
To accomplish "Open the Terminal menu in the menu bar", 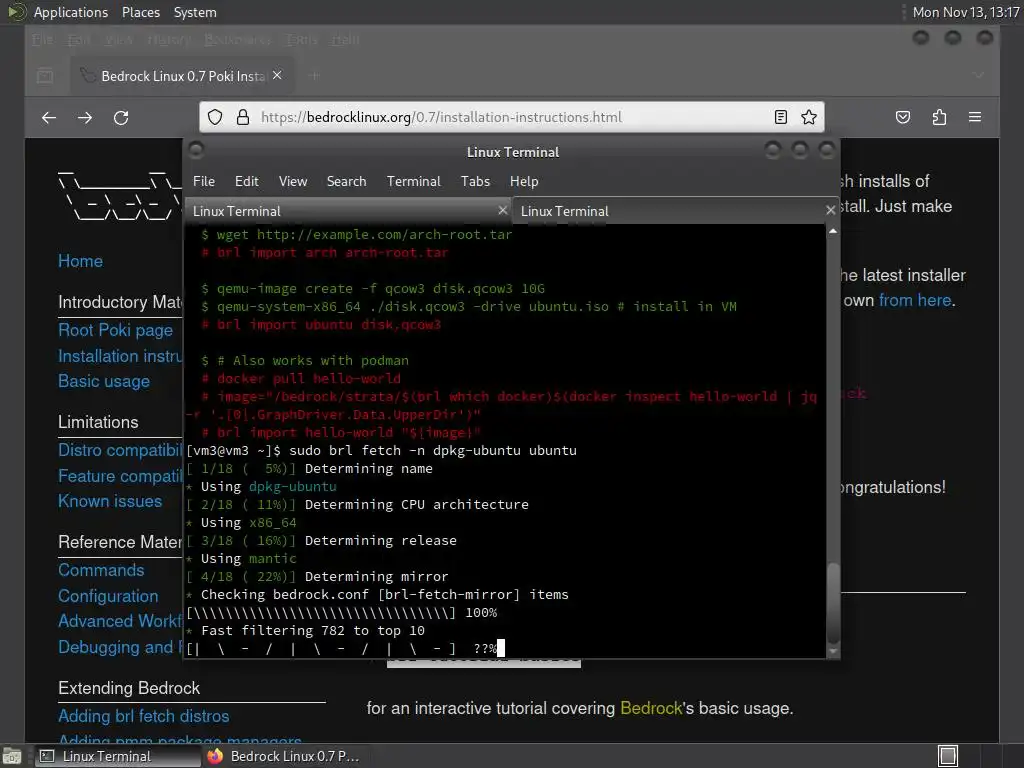I will tap(413, 182).
